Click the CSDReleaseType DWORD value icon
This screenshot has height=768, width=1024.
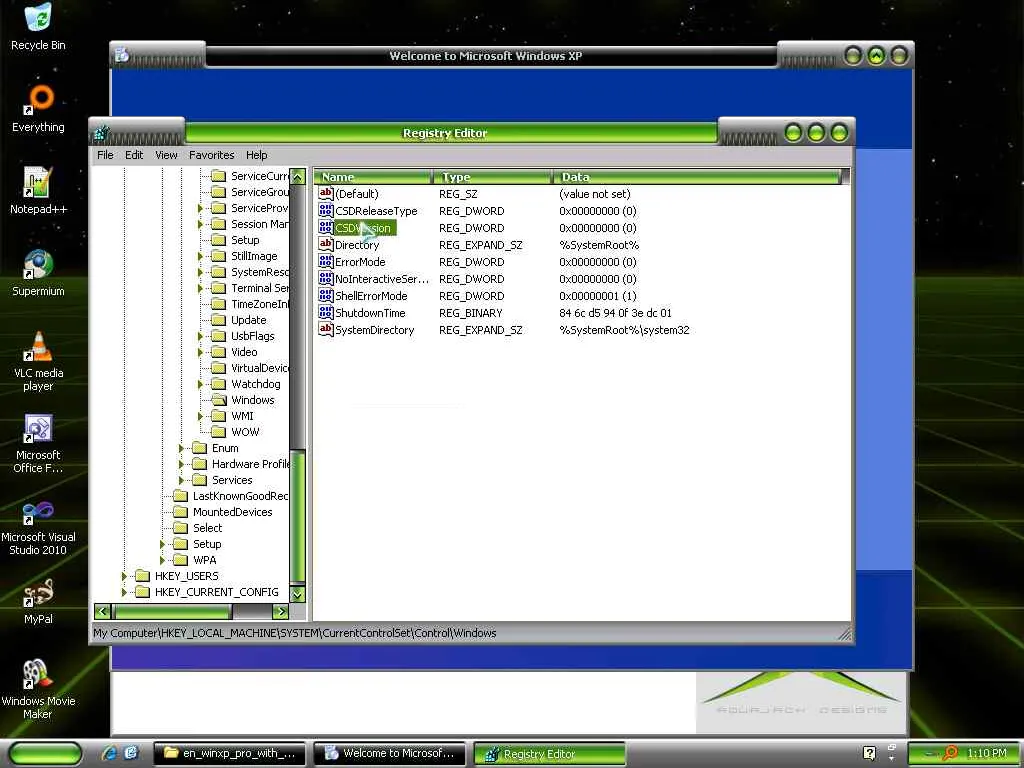point(325,210)
